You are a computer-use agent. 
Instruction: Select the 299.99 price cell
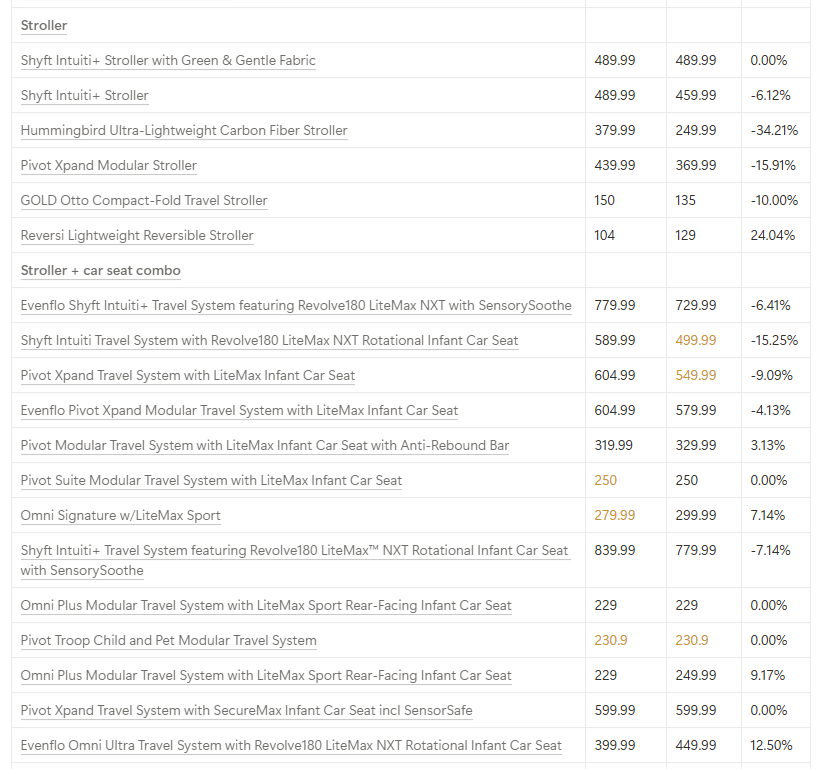(696, 516)
